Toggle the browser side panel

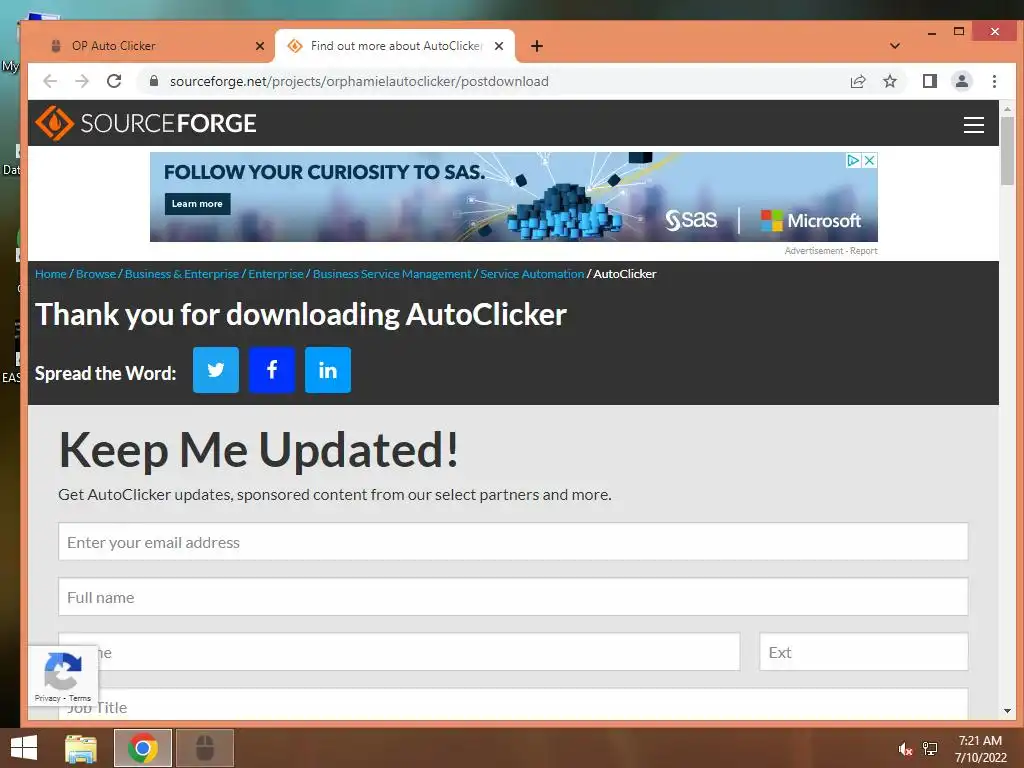click(929, 81)
